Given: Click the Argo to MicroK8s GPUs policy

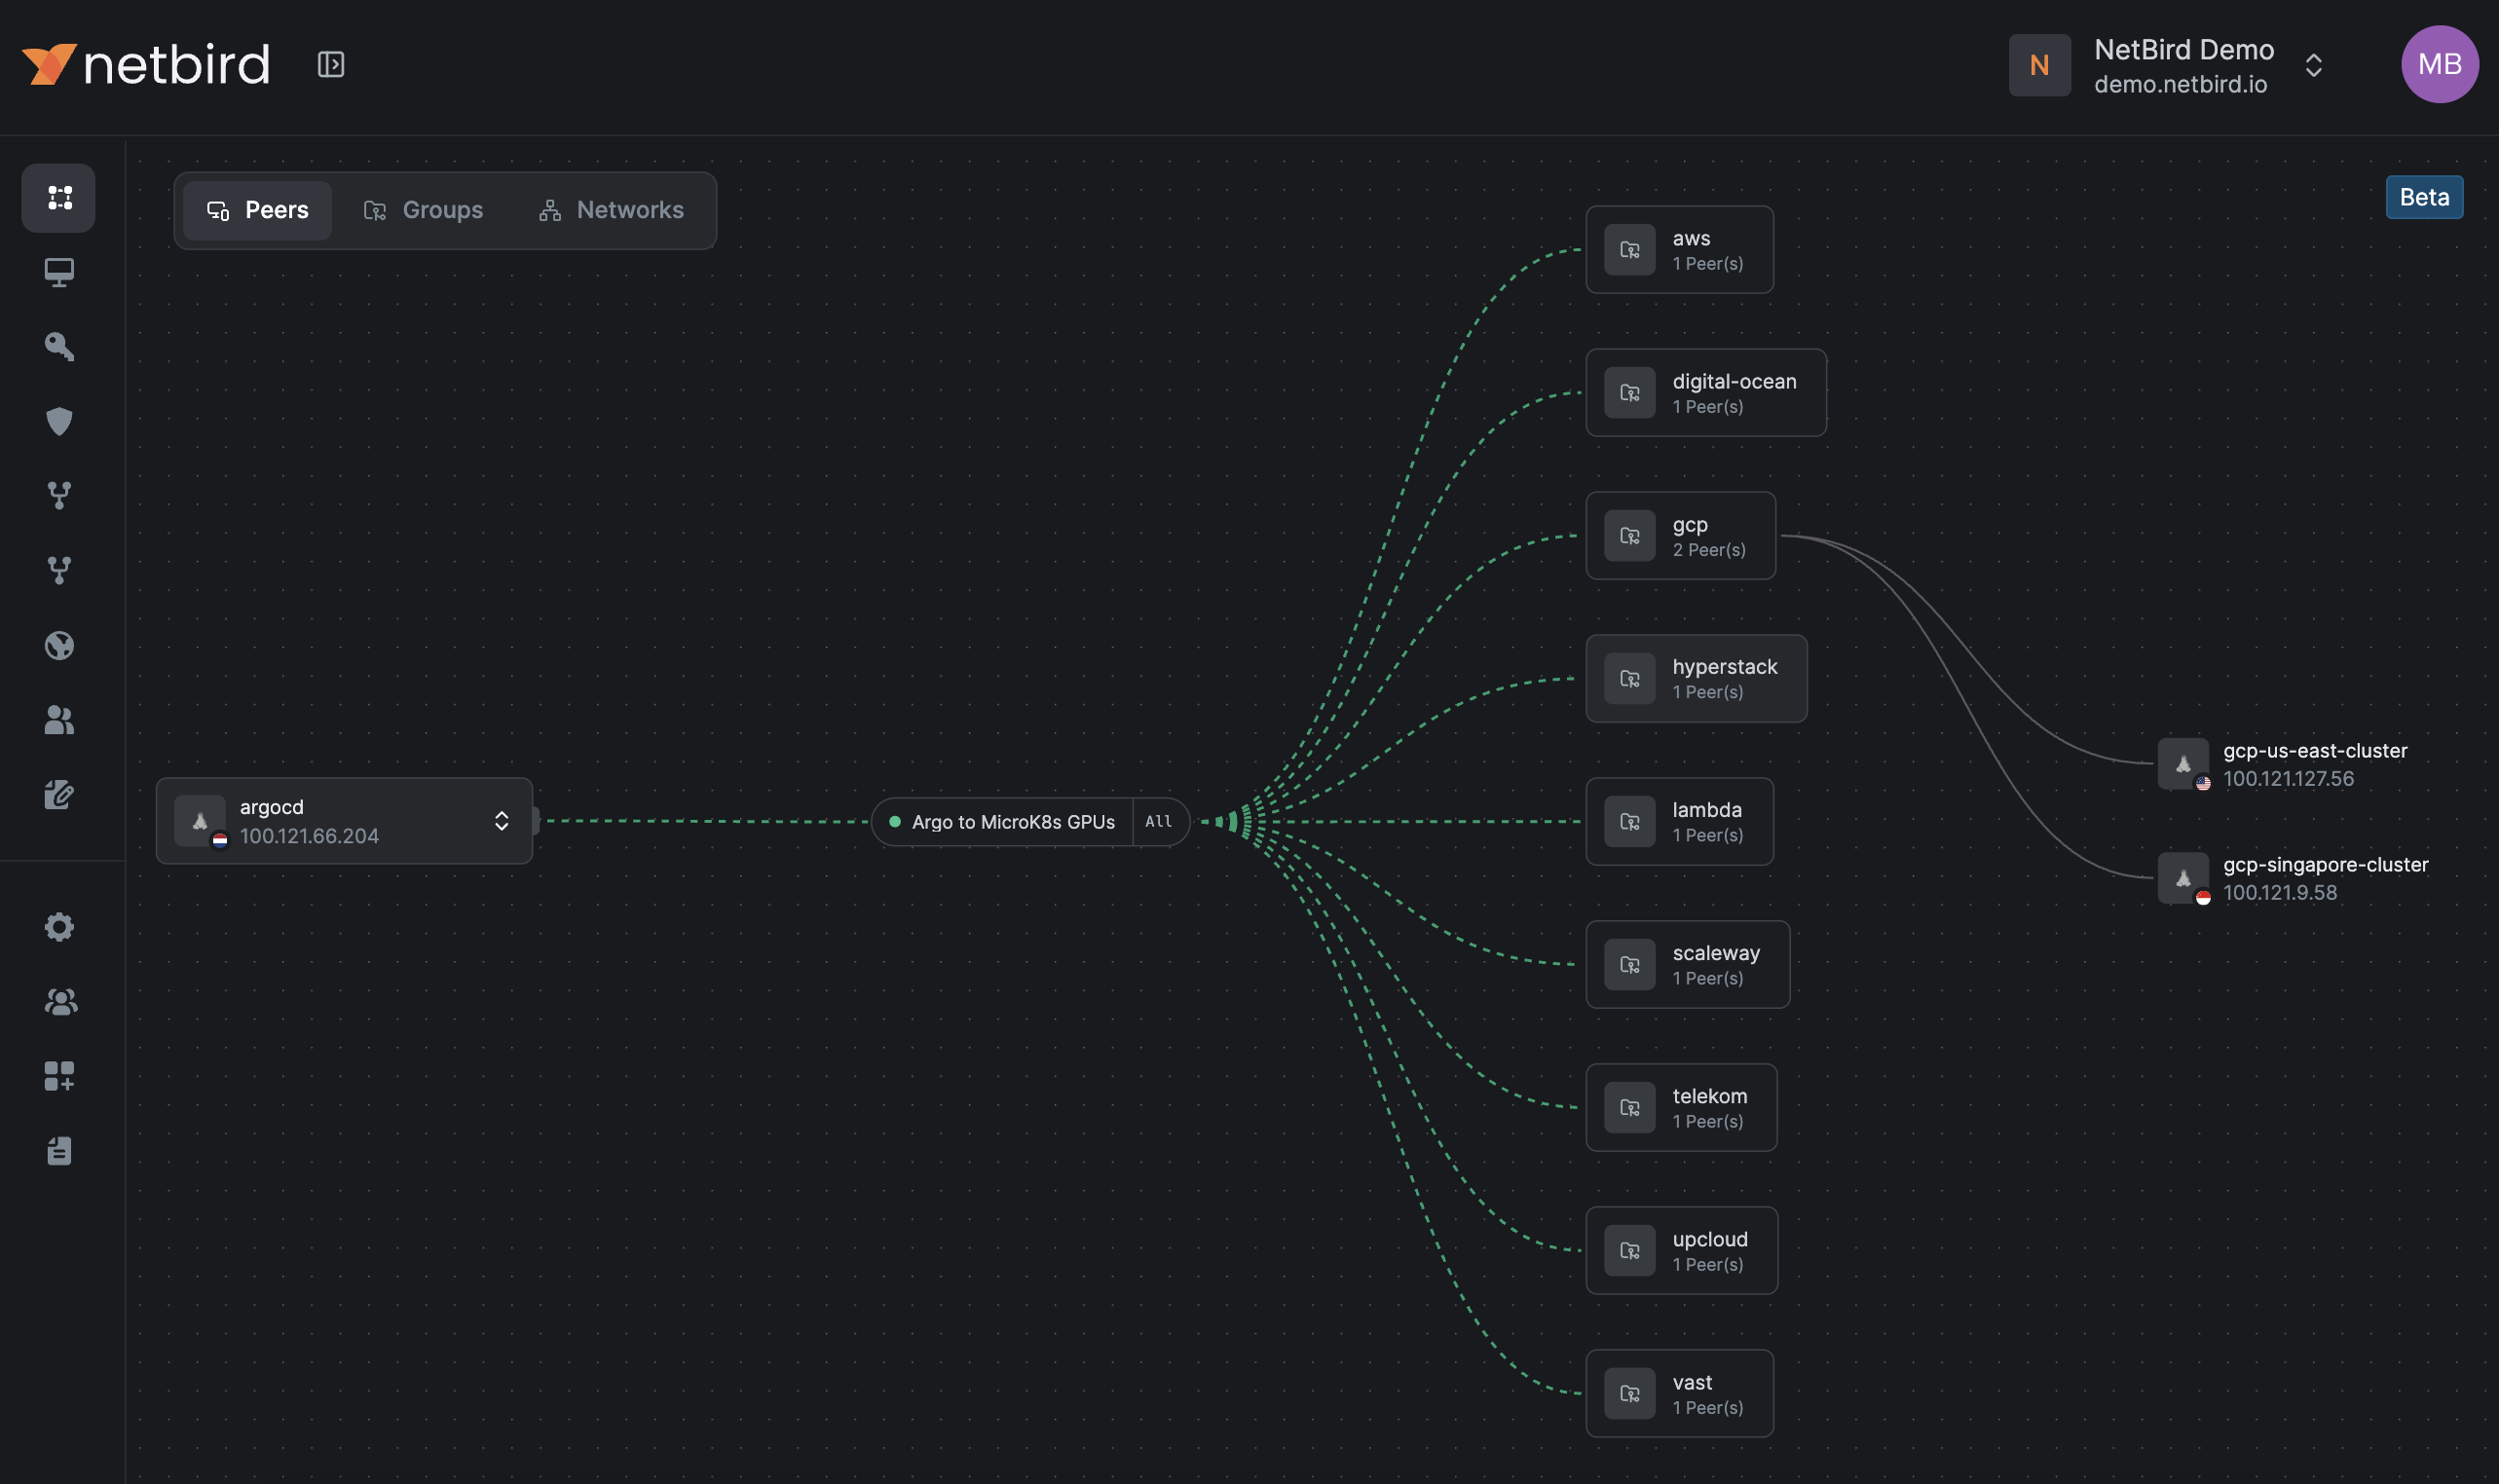Looking at the screenshot, I should click(x=1011, y=822).
